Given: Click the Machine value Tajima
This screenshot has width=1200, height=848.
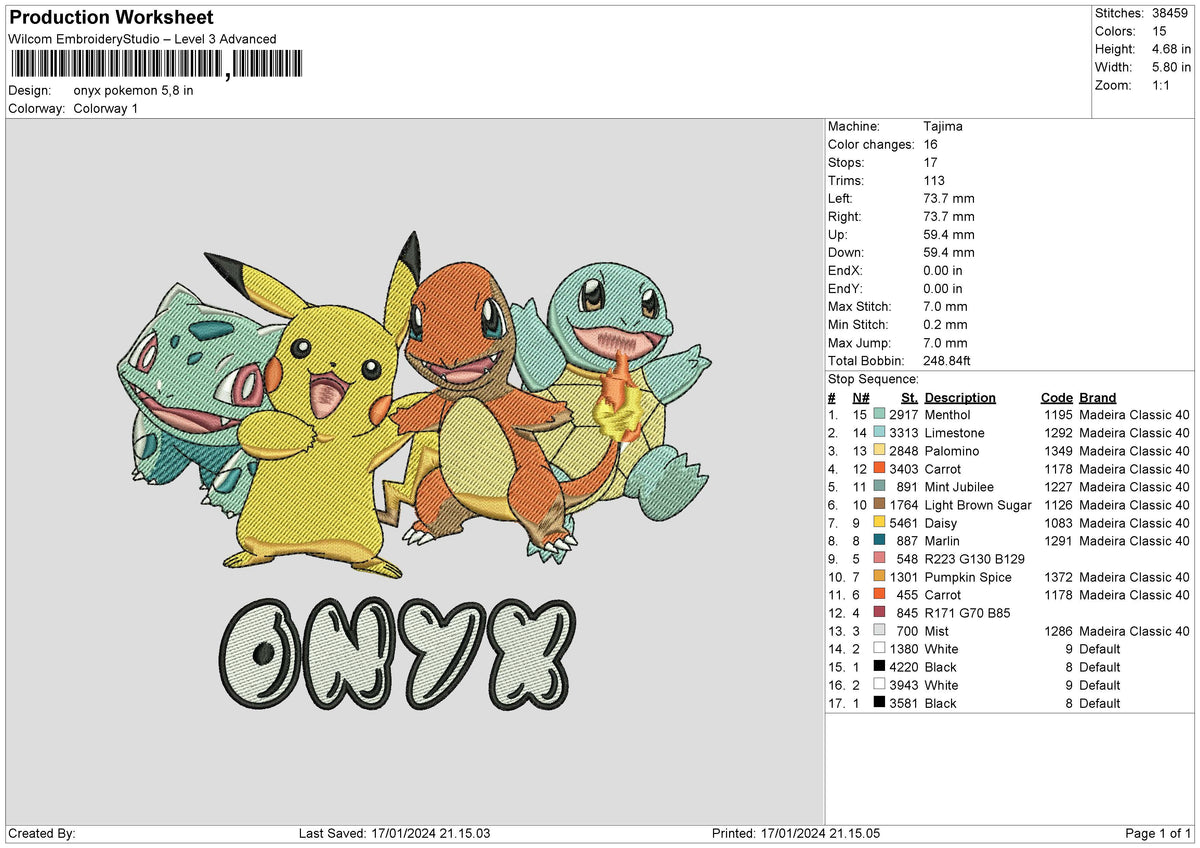Looking at the screenshot, I should point(944,126).
